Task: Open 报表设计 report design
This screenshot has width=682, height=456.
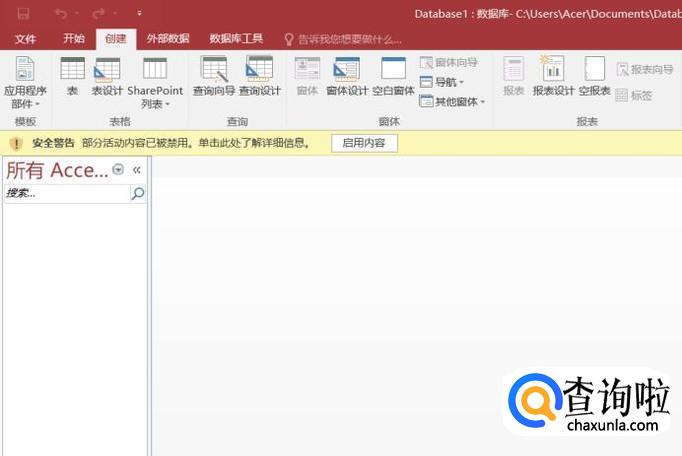Action: tap(553, 76)
